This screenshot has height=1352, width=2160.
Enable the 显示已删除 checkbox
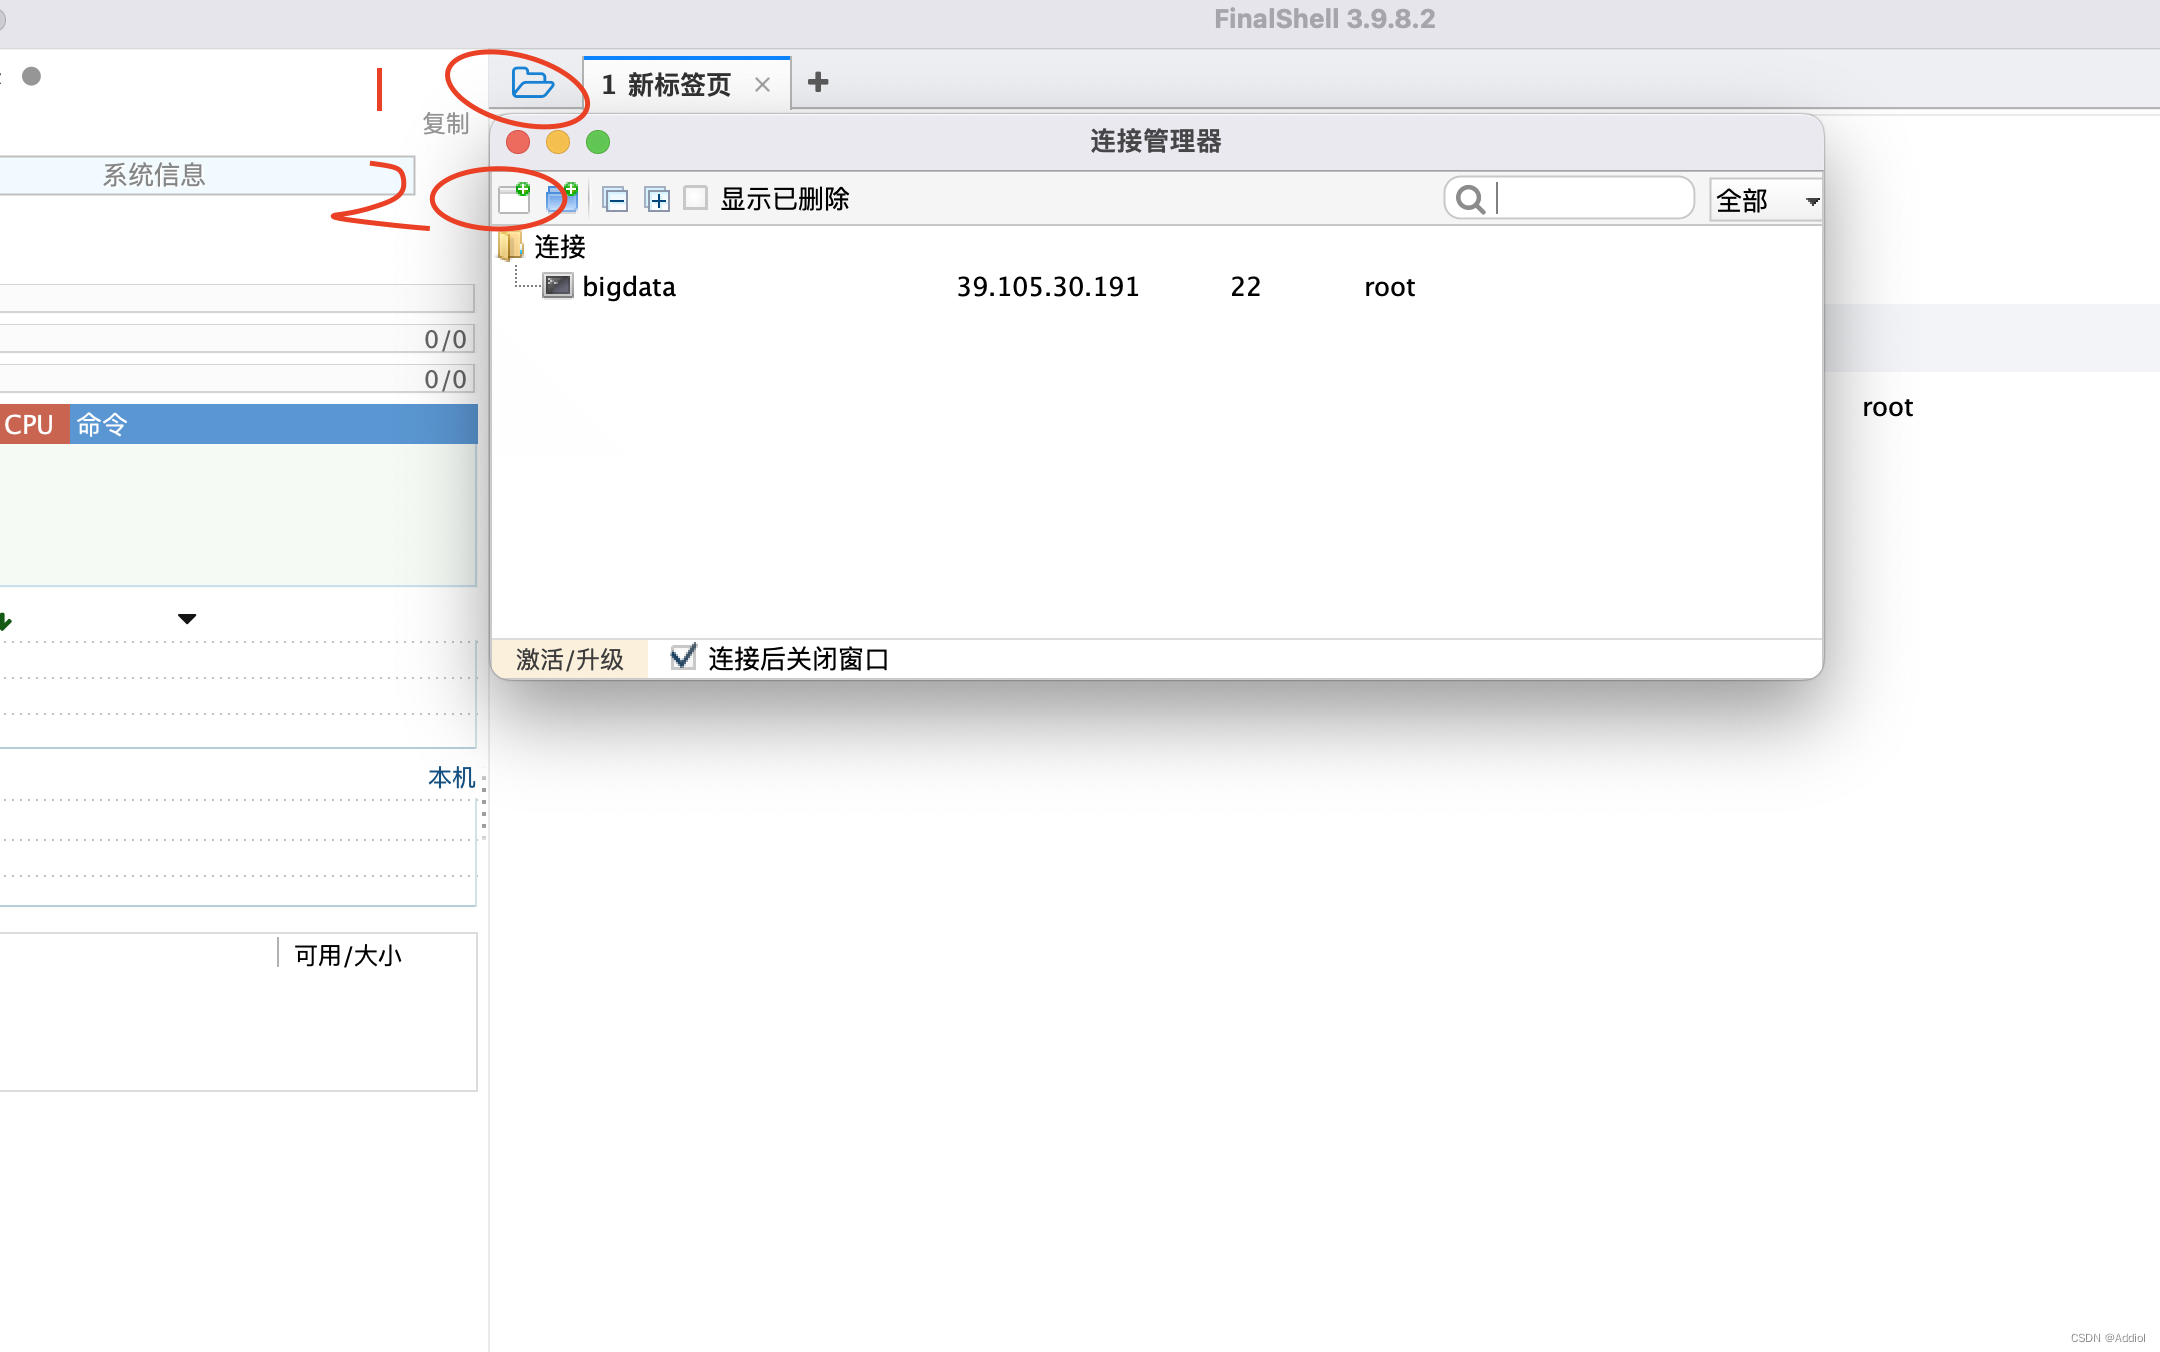coord(696,198)
